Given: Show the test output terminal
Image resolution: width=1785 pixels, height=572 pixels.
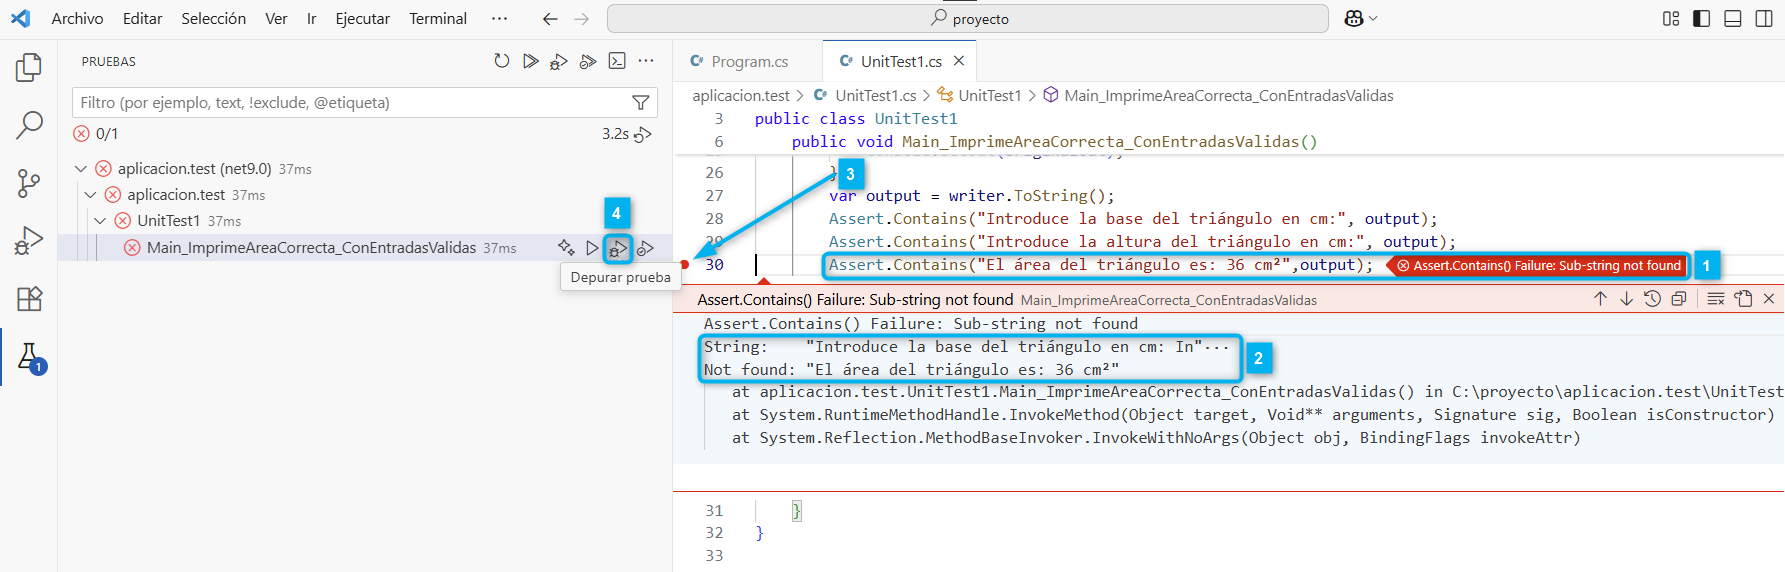Looking at the screenshot, I should point(617,61).
